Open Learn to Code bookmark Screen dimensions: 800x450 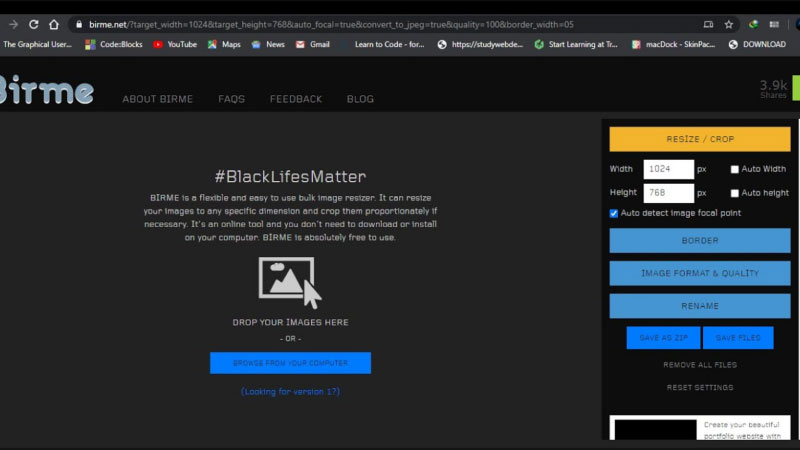tap(389, 44)
